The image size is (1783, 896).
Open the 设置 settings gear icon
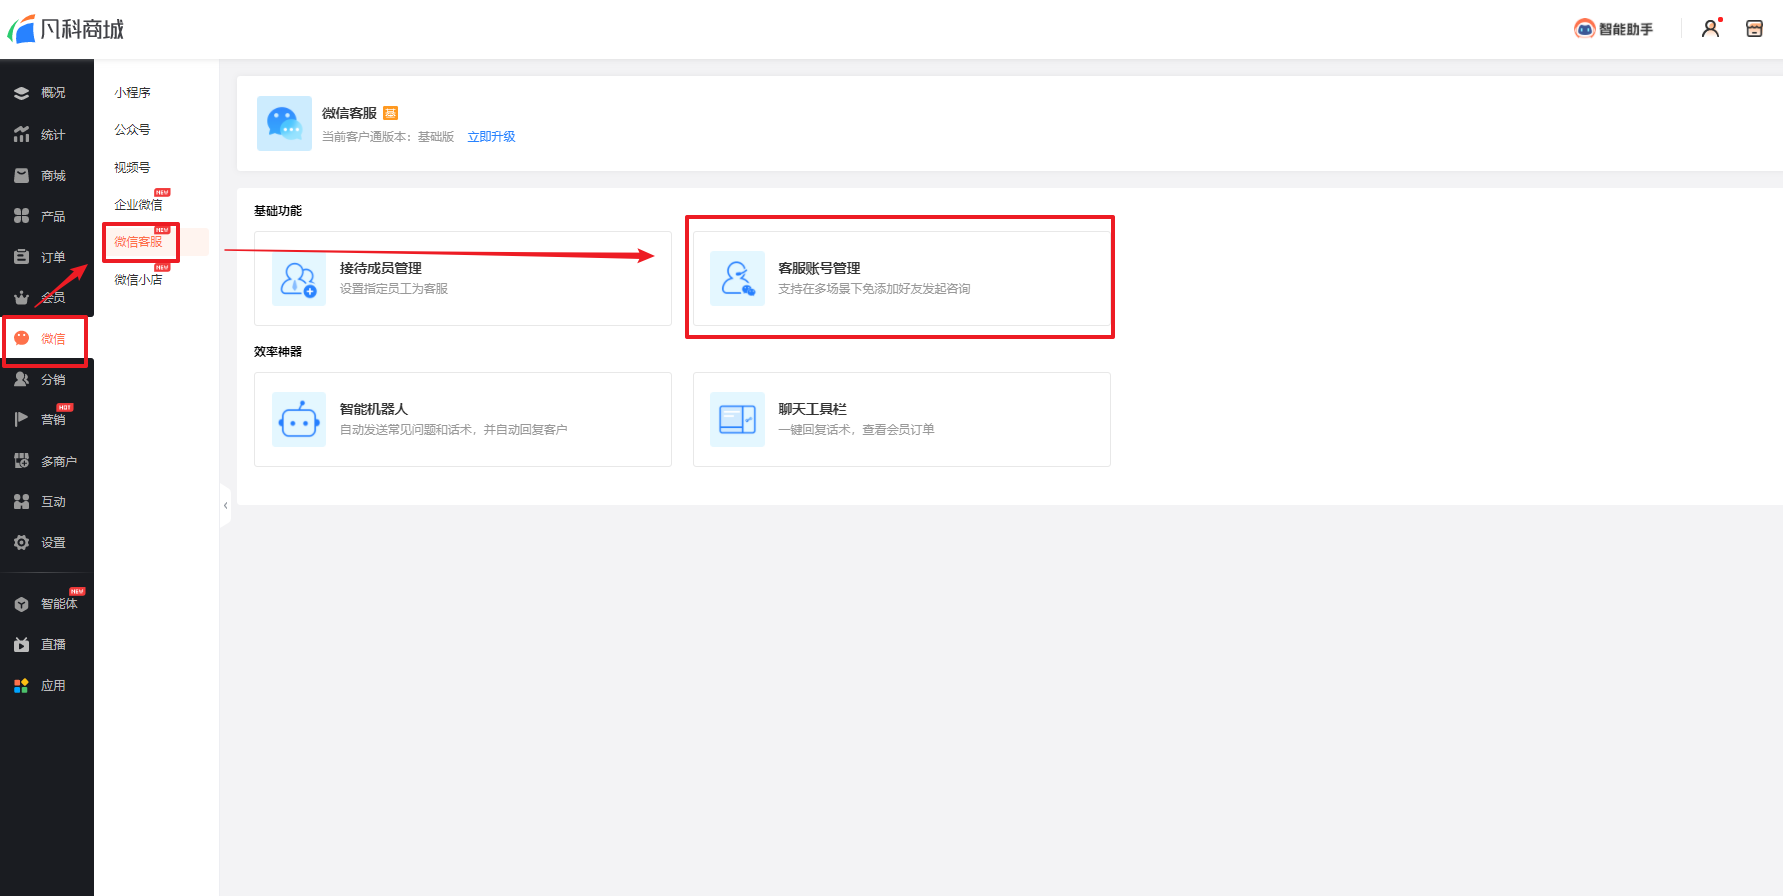coord(21,542)
